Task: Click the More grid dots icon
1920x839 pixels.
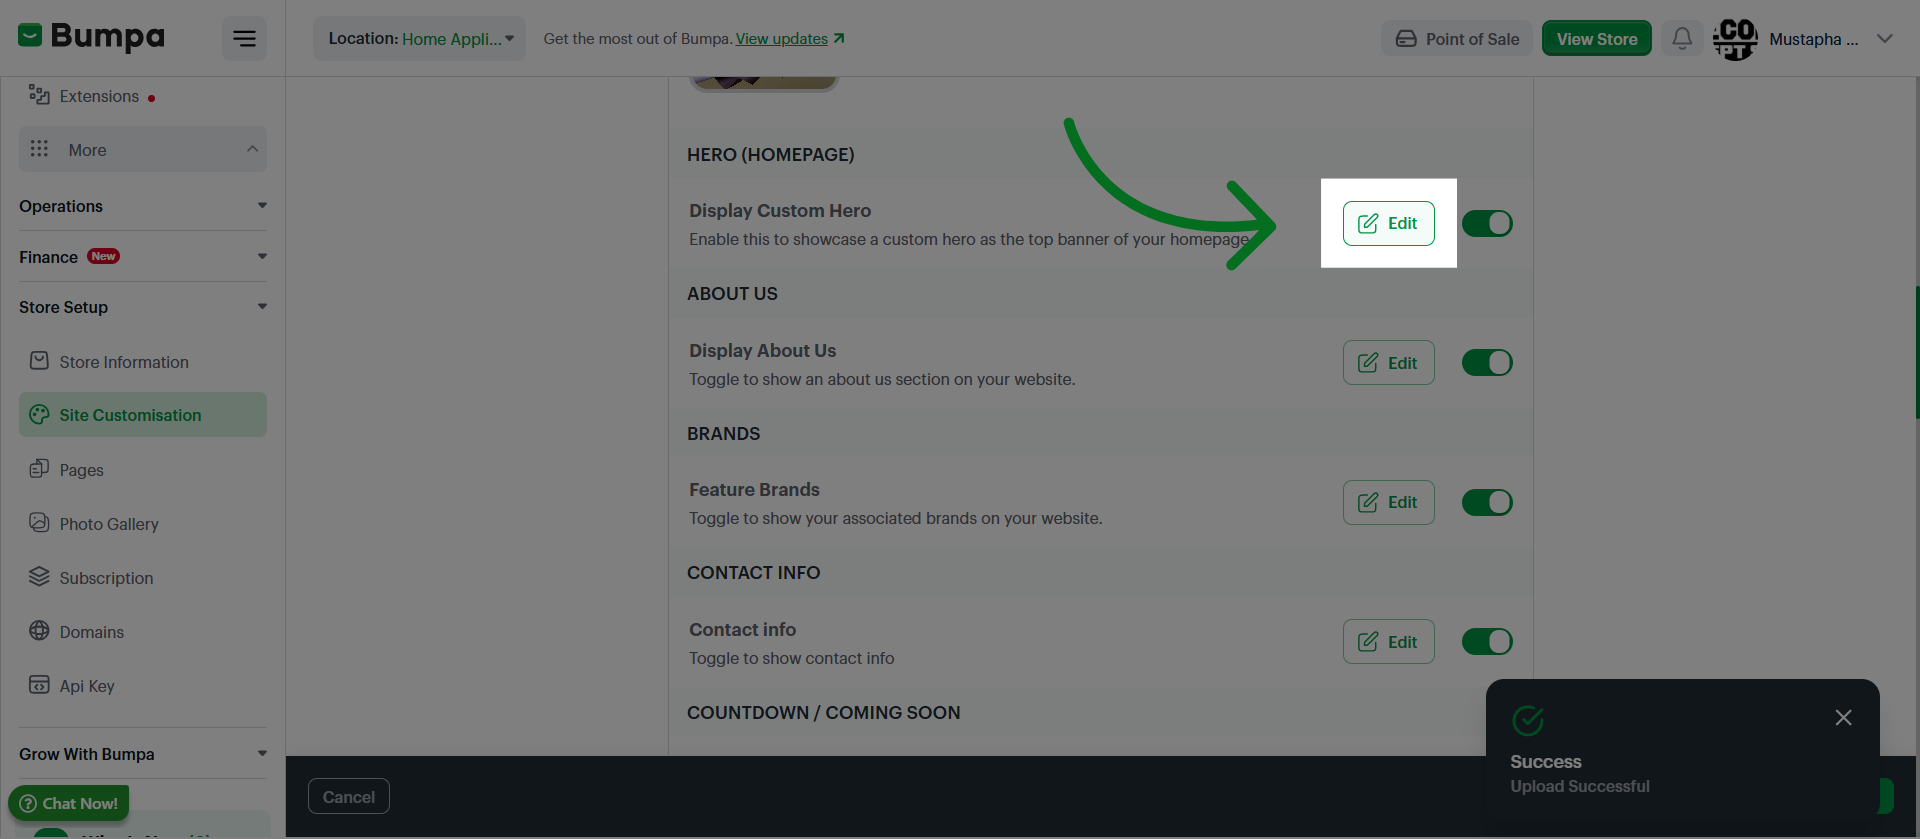Action: coord(39,149)
